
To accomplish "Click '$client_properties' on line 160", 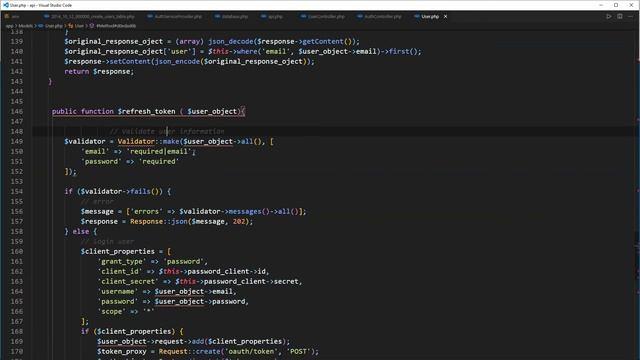I will 118,251.
